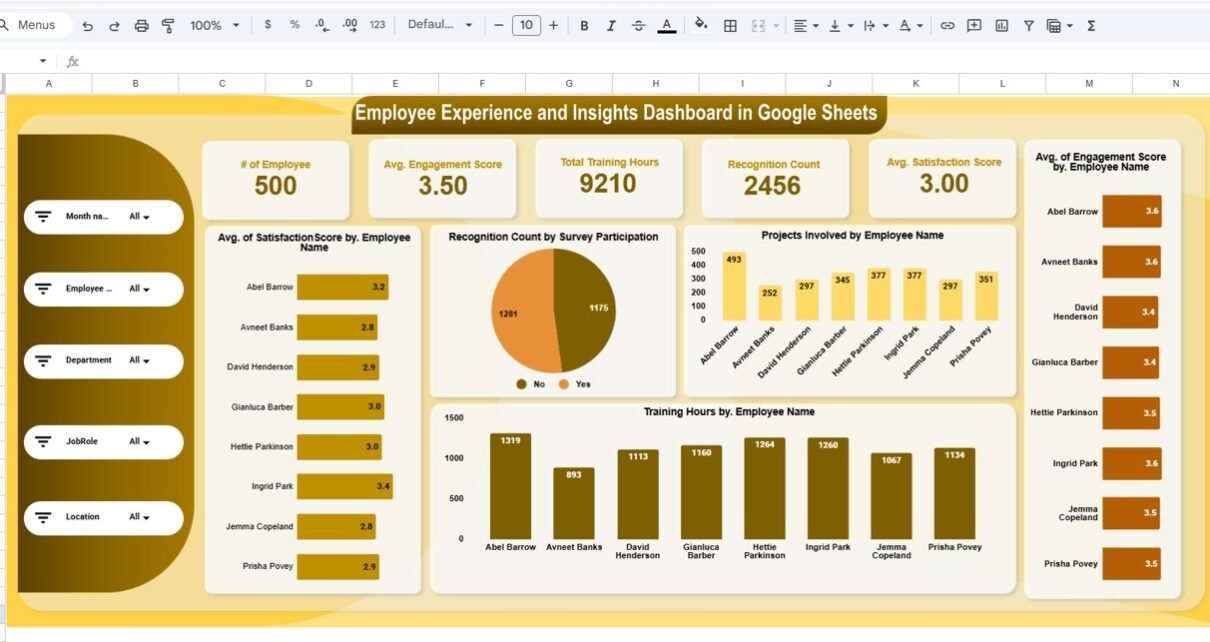The height and width of the screenshot is (642, 1210).
Task: Click the Print icon
Action: coord(141,26)
